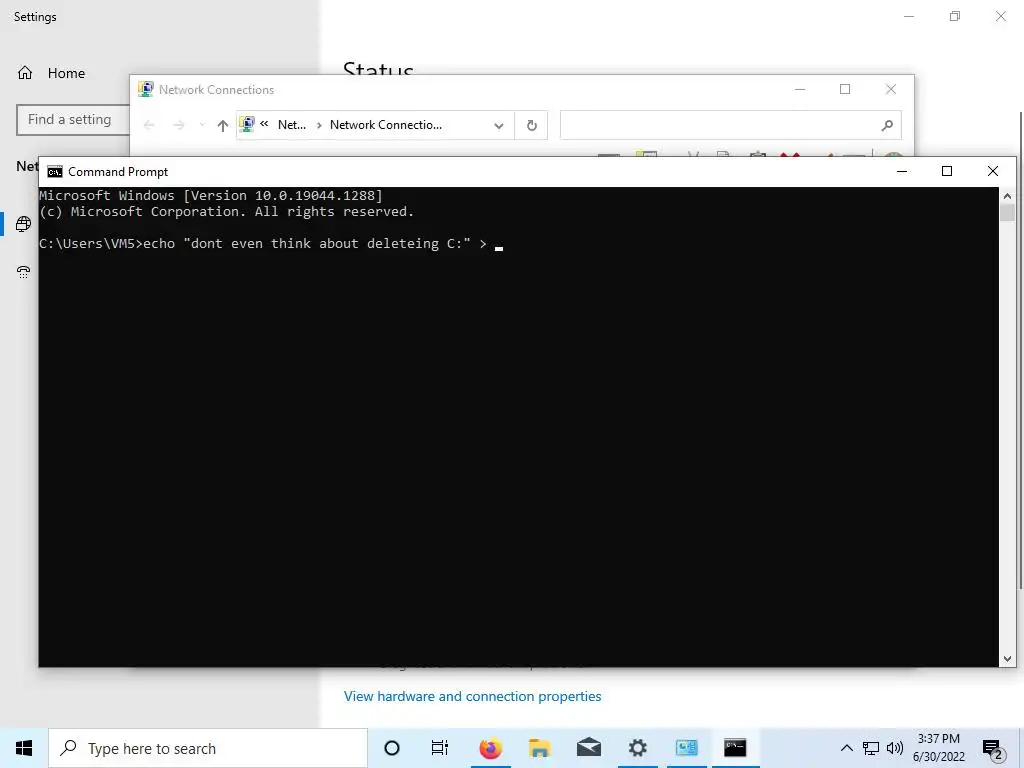Show hidden system tray icons

[x=846, y=748]
